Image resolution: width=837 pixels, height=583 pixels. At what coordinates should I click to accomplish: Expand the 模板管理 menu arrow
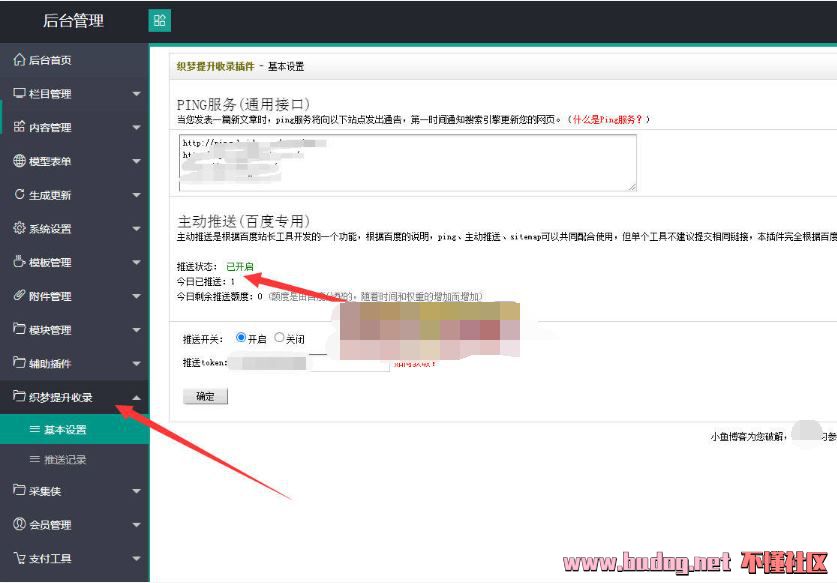point(137,263)
